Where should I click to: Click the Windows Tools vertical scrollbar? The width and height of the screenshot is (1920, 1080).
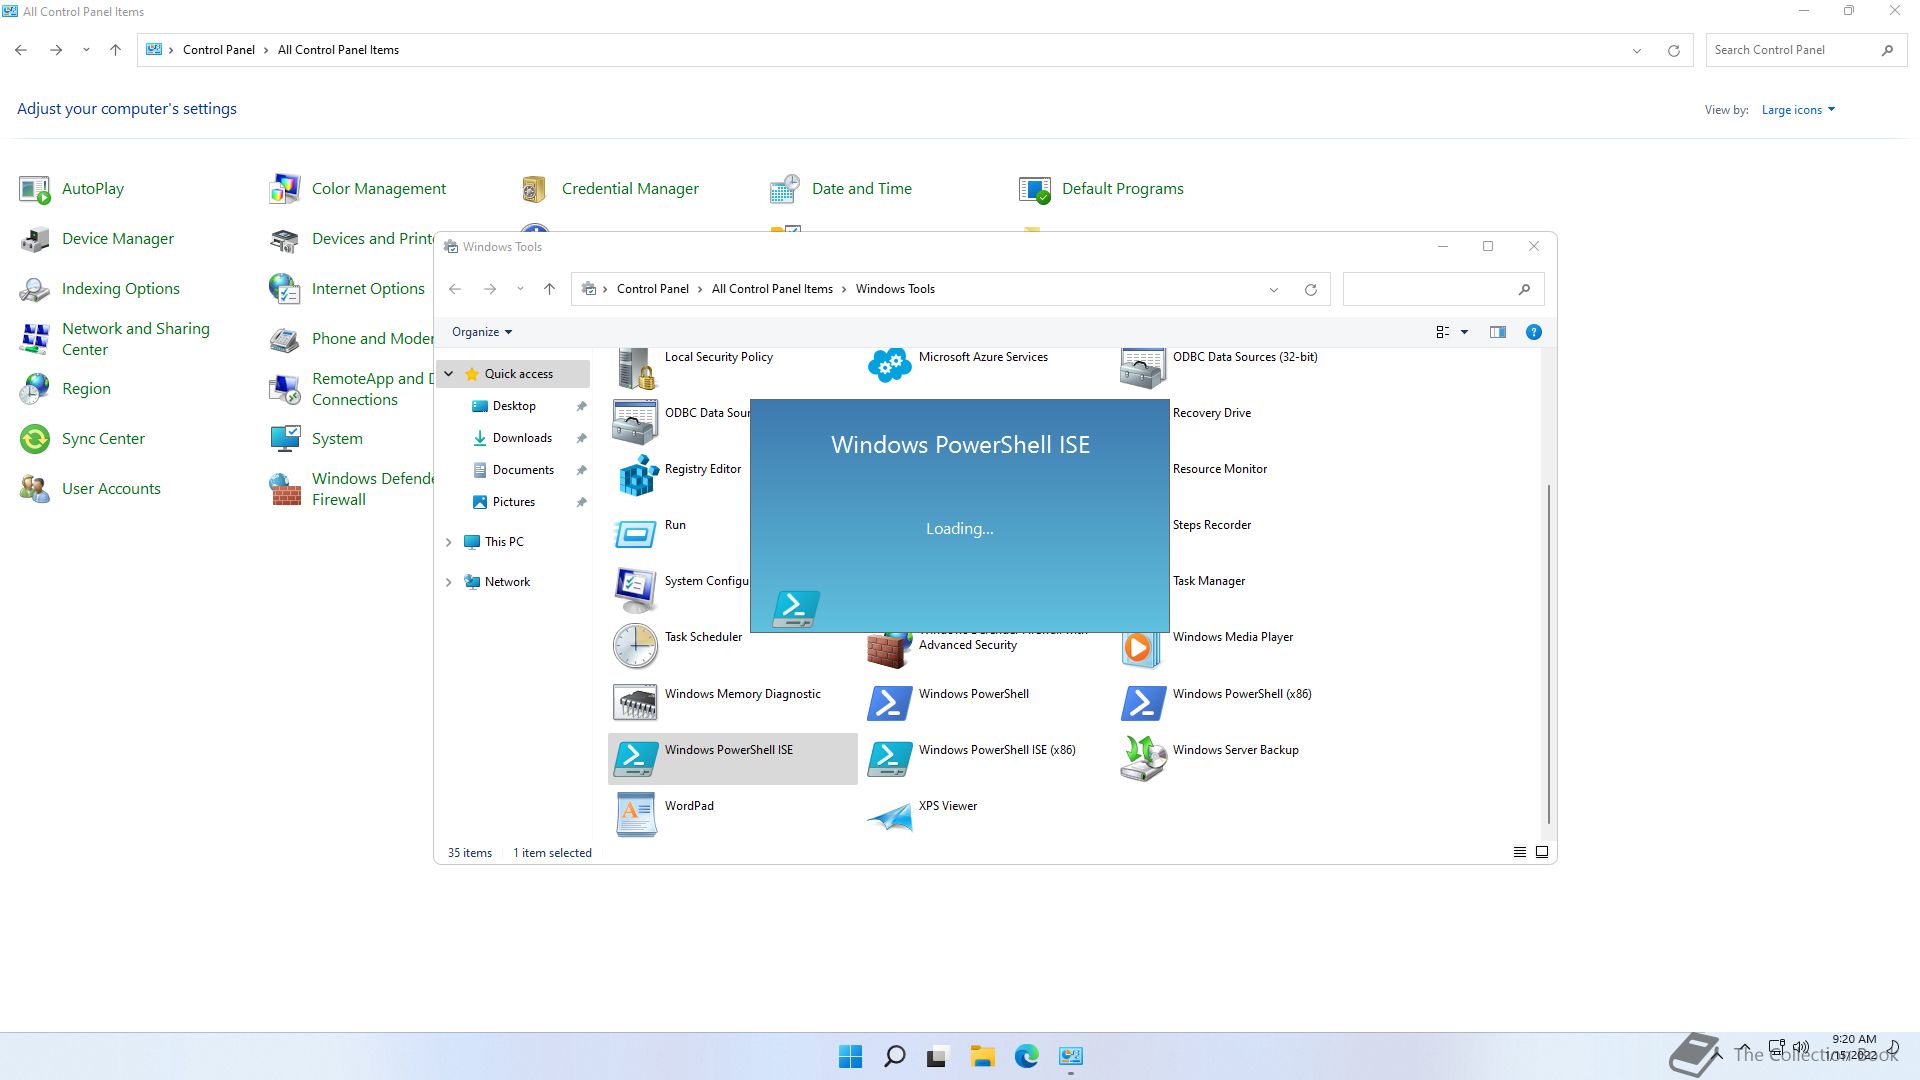1549,655
